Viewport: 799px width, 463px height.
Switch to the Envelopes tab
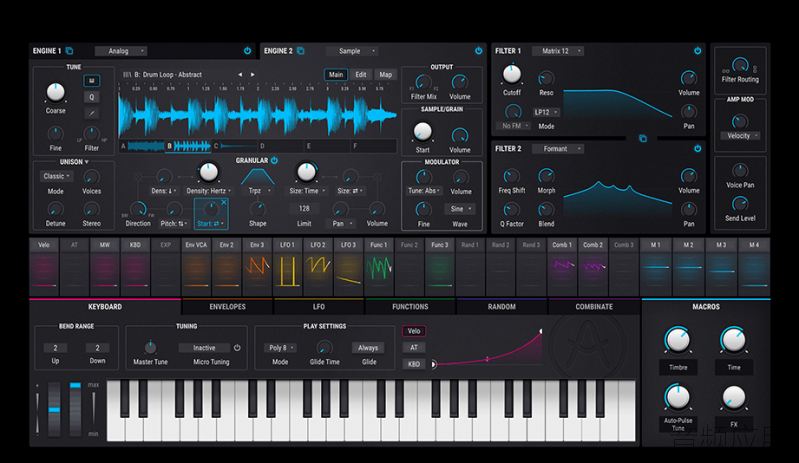(x=227, y=307)
